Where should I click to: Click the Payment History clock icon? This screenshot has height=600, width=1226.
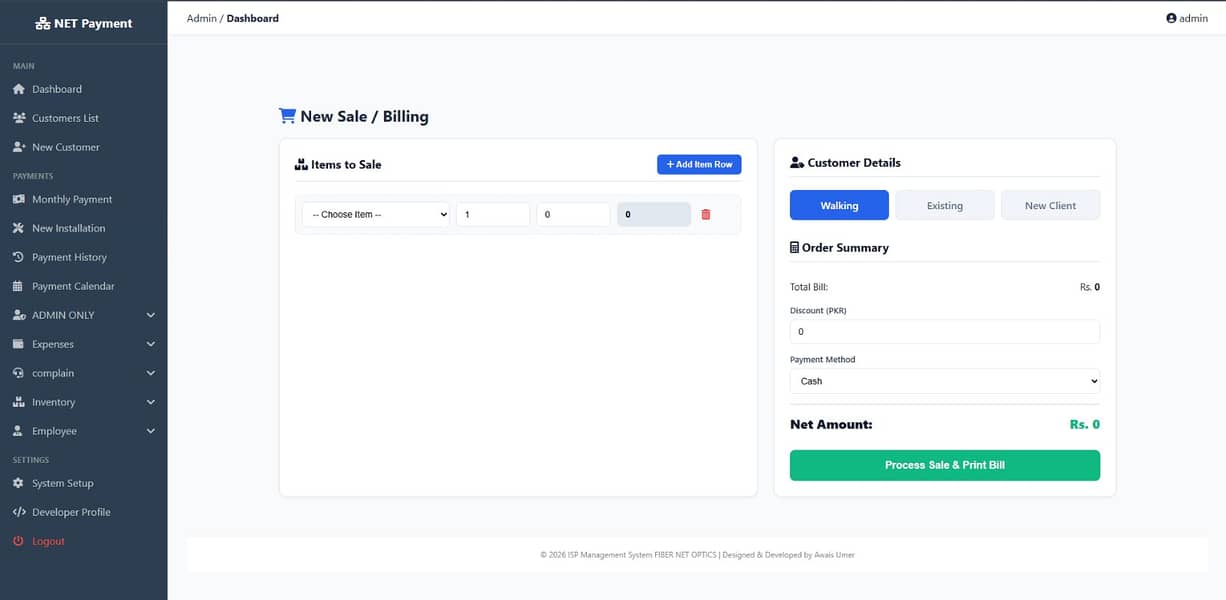[x=19, y=257]
